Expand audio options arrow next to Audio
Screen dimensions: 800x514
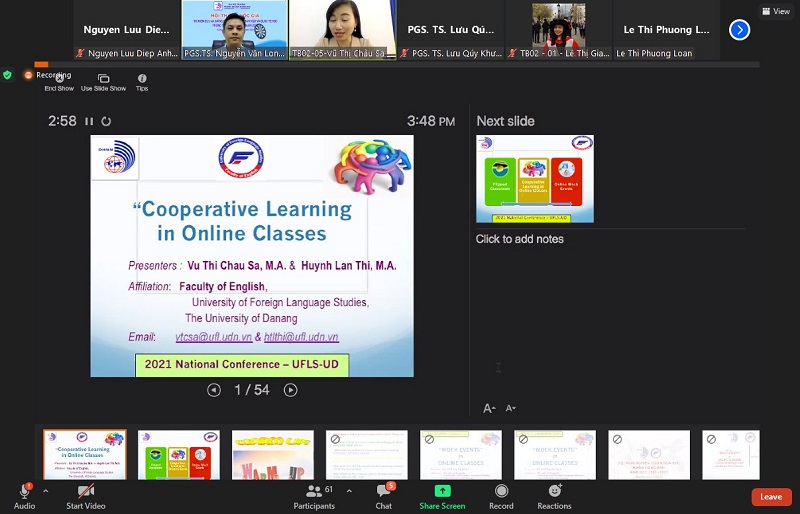45,491
